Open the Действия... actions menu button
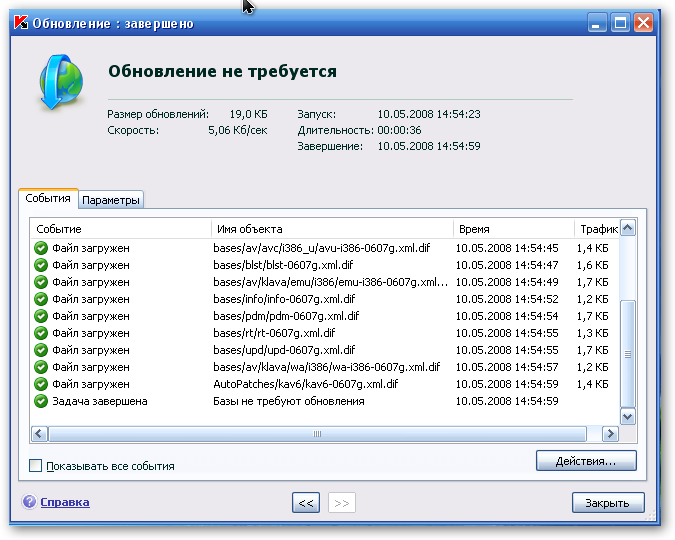The width and height of the screenshot is (675, 540). tap(586, 461)
